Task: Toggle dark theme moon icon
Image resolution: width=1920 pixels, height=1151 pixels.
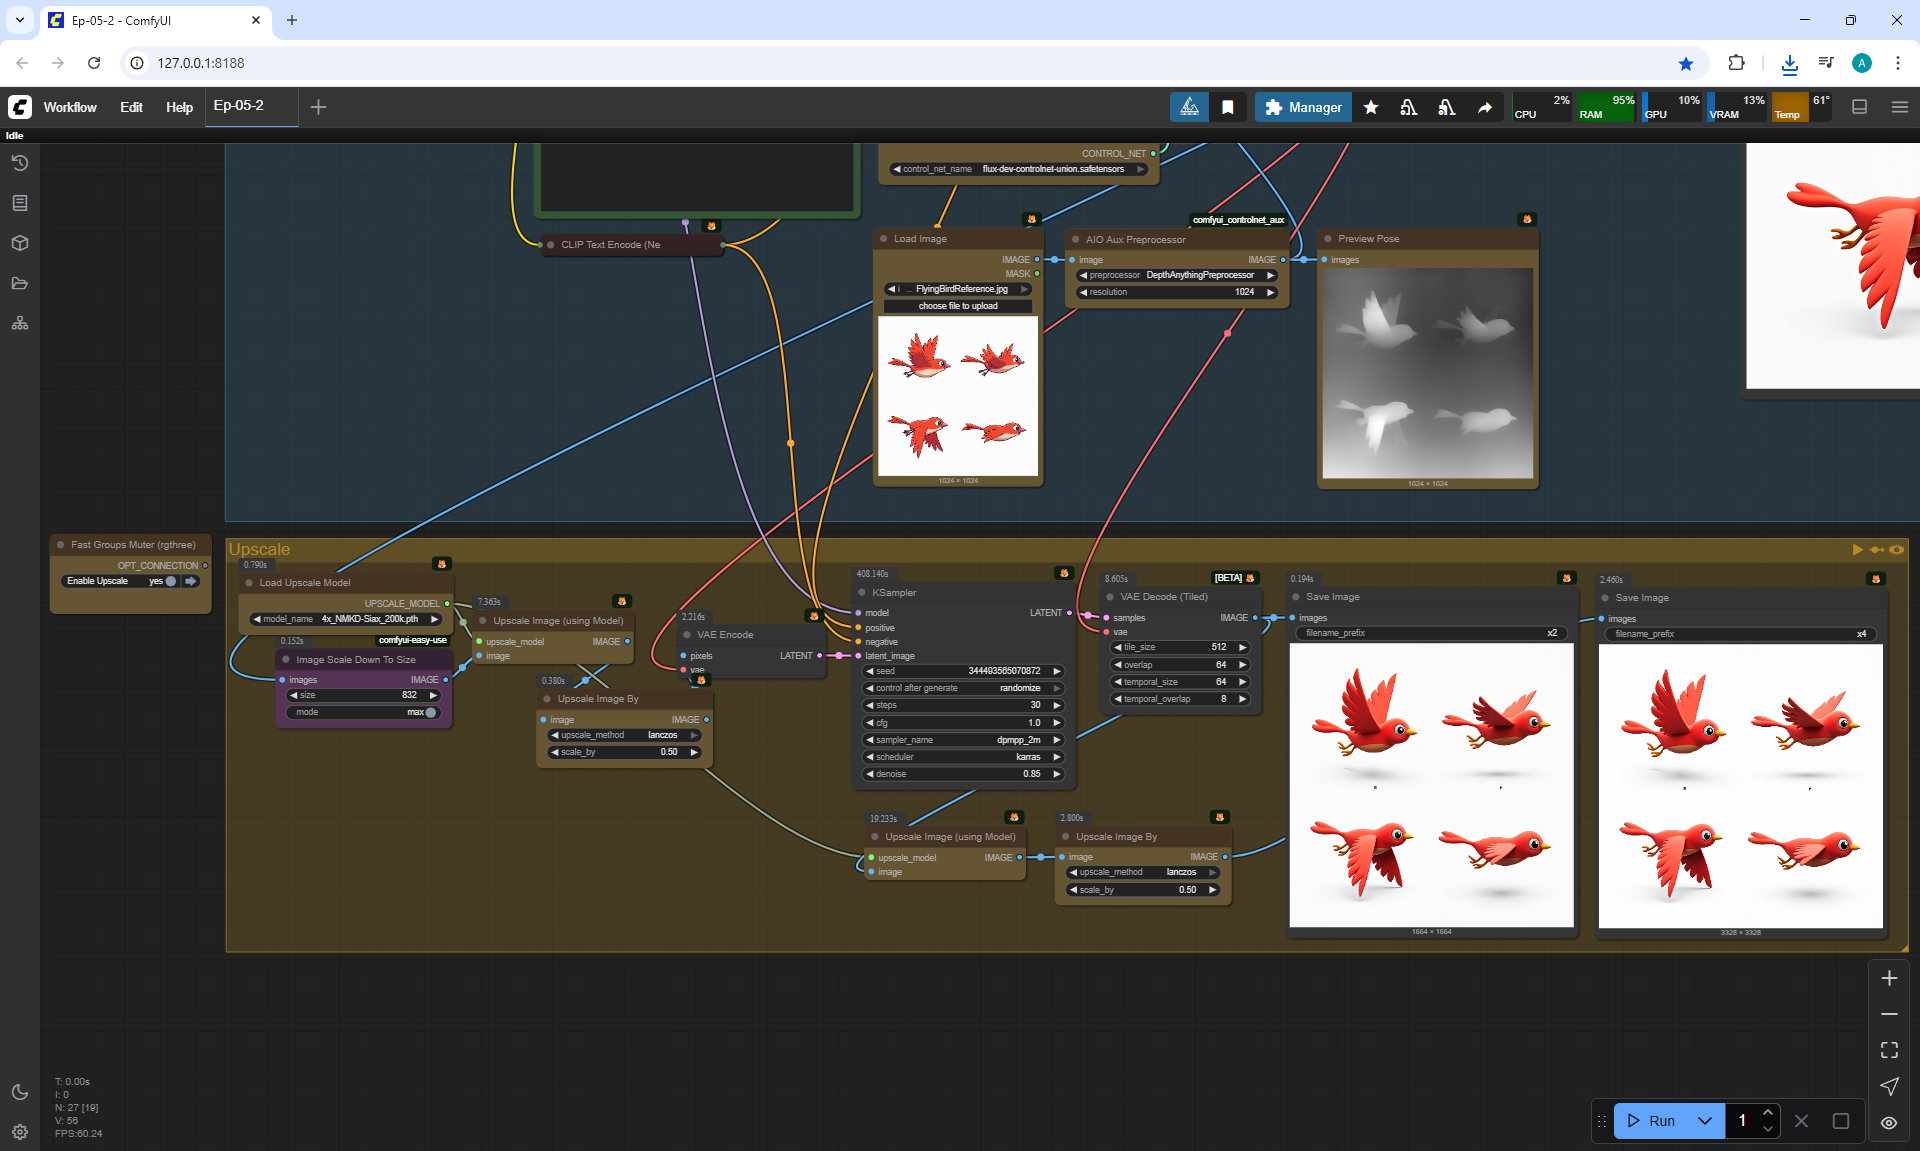Action: [x=20, y=1092]
